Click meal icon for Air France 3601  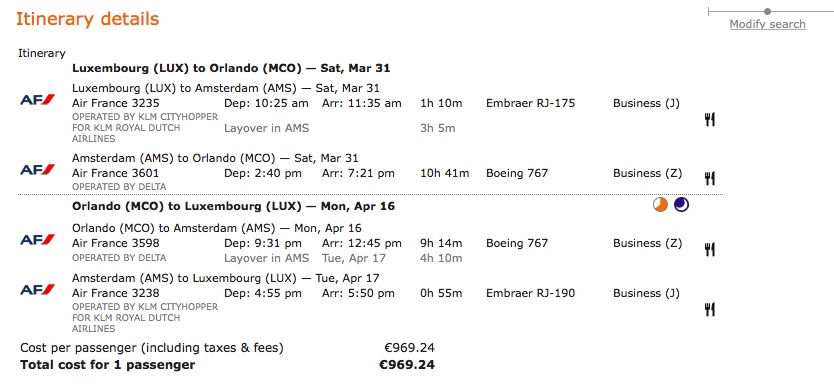pos(710,178)
